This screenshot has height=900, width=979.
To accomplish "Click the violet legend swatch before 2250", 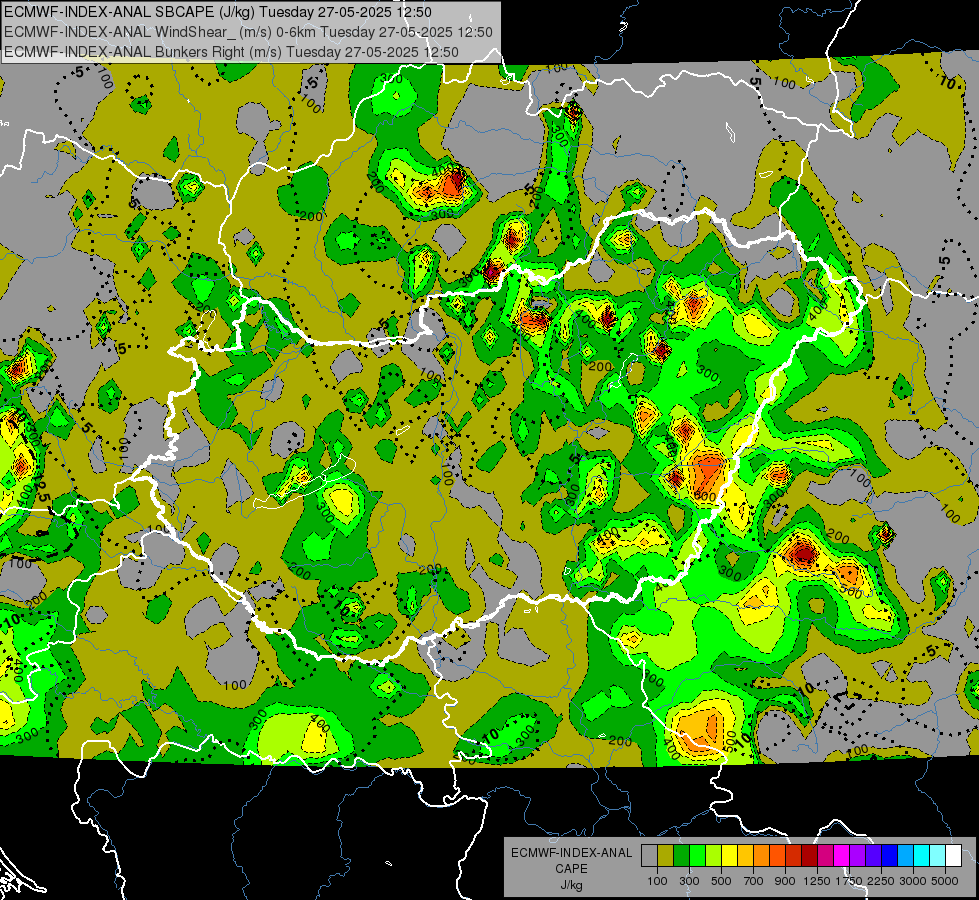I will click(x=873, y=856).
